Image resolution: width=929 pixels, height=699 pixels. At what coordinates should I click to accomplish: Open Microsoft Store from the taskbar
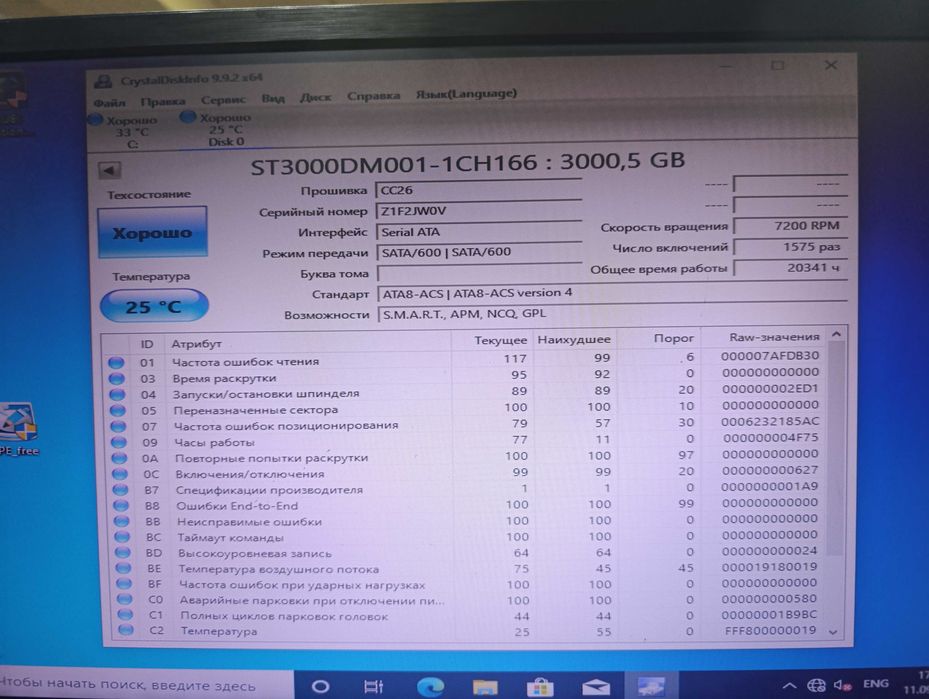(x=540, y=687)
